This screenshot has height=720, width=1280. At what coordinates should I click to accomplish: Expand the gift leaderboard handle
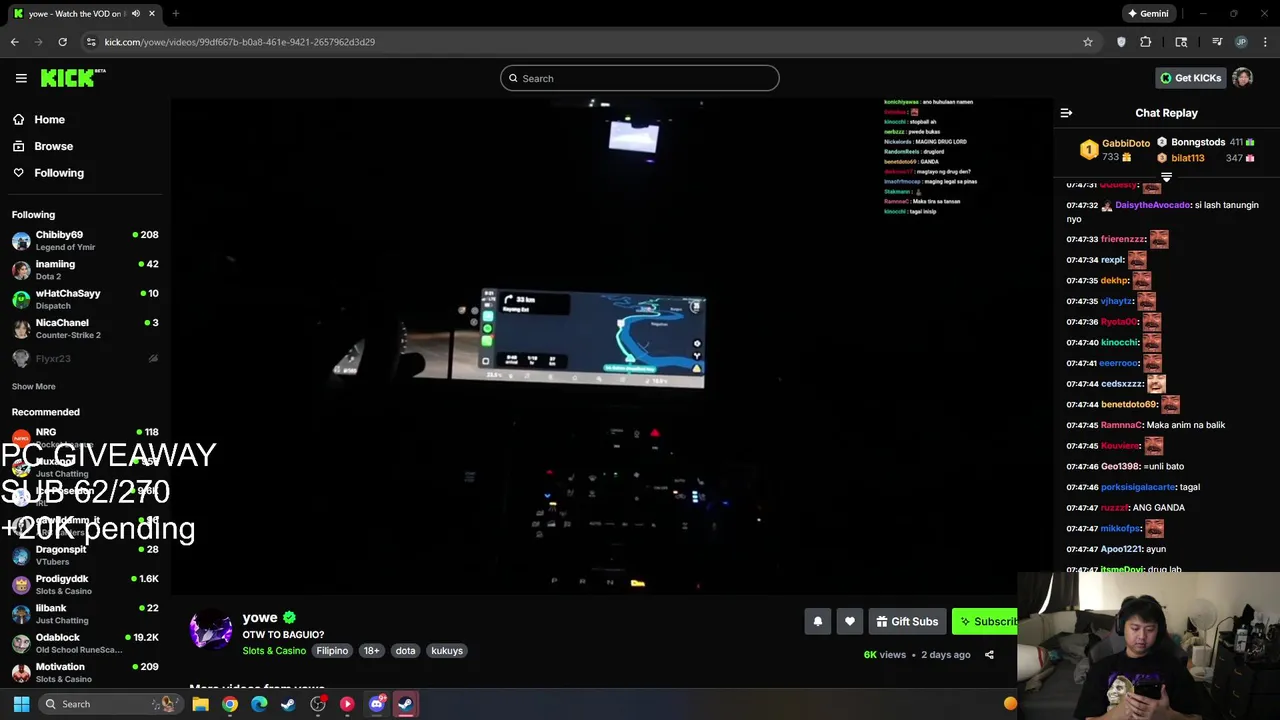tap(1166, 177)
